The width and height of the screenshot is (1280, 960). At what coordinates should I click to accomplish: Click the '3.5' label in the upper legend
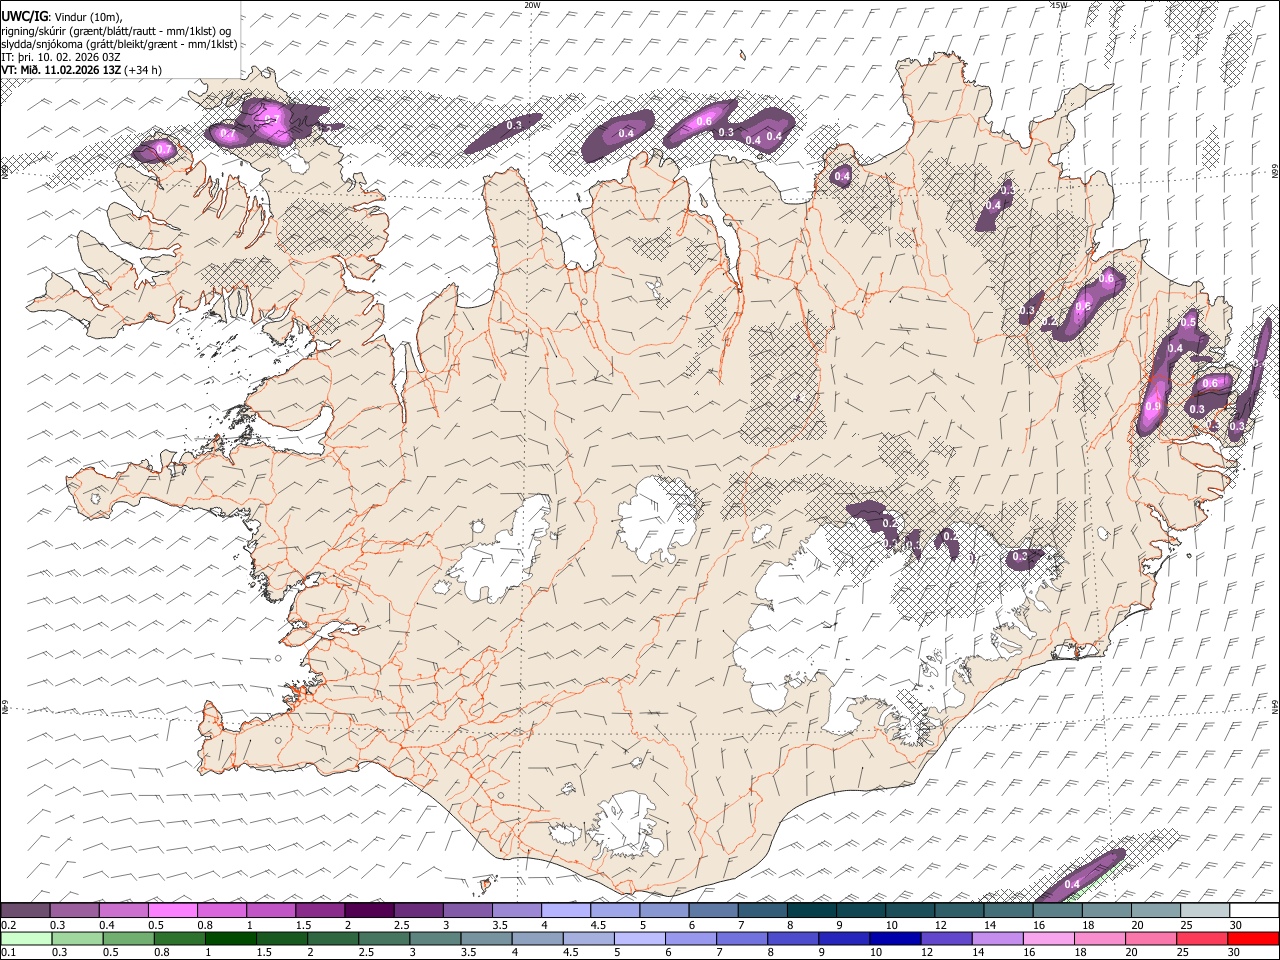[x=500, y=925]
